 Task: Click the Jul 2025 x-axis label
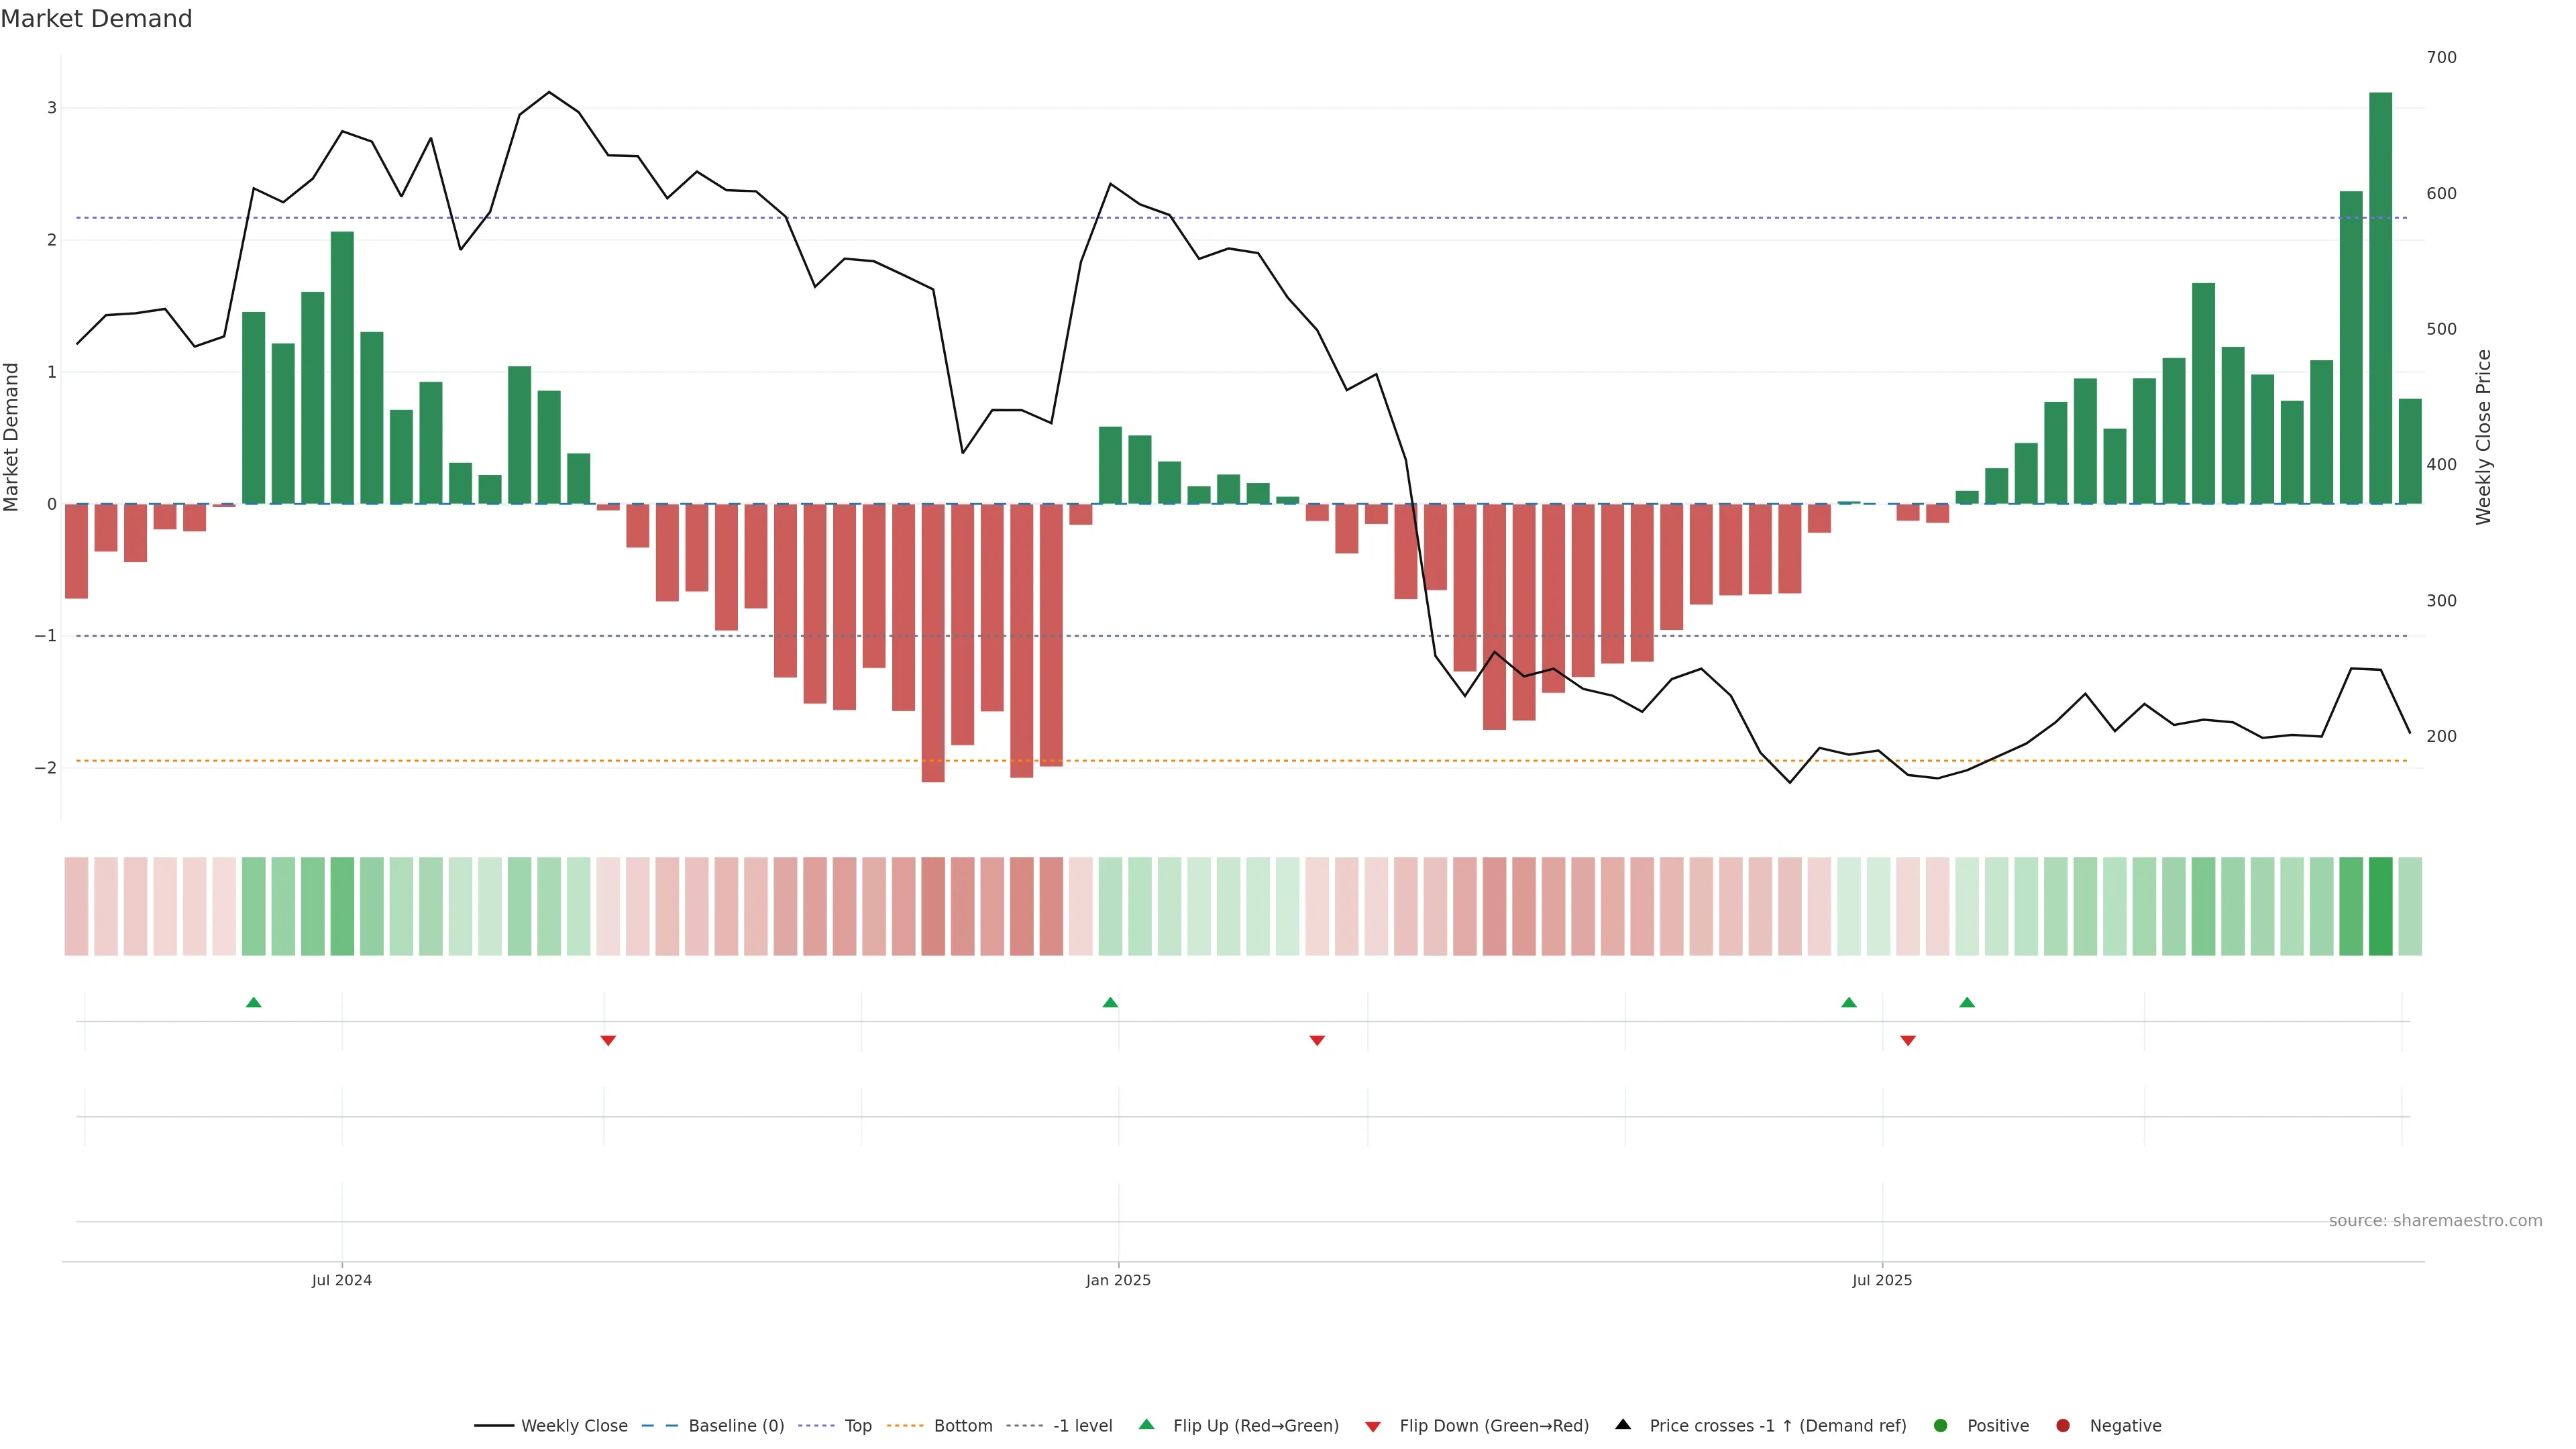click(x=1882, y=1281)
